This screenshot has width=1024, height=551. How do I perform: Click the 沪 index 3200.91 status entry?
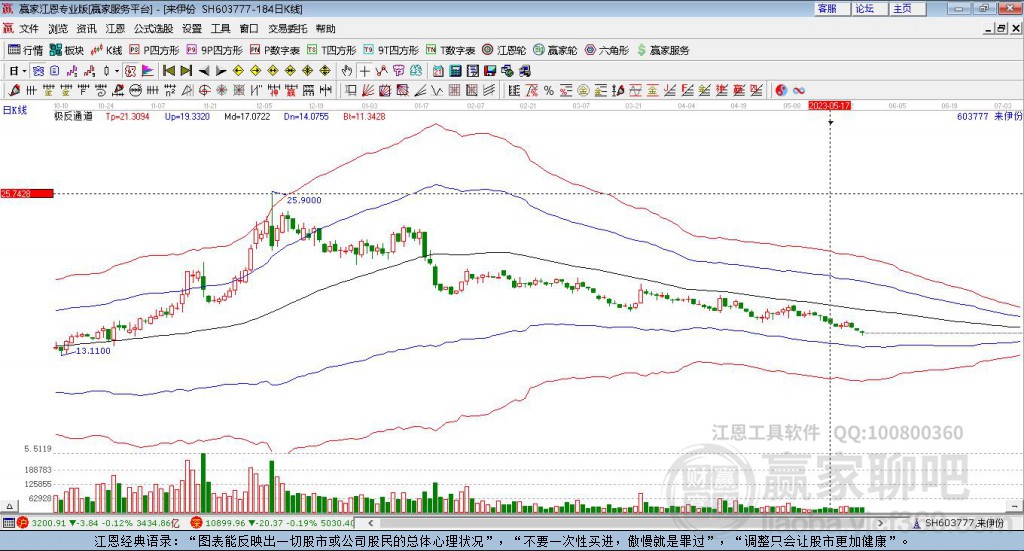click(x=98, y=523)
